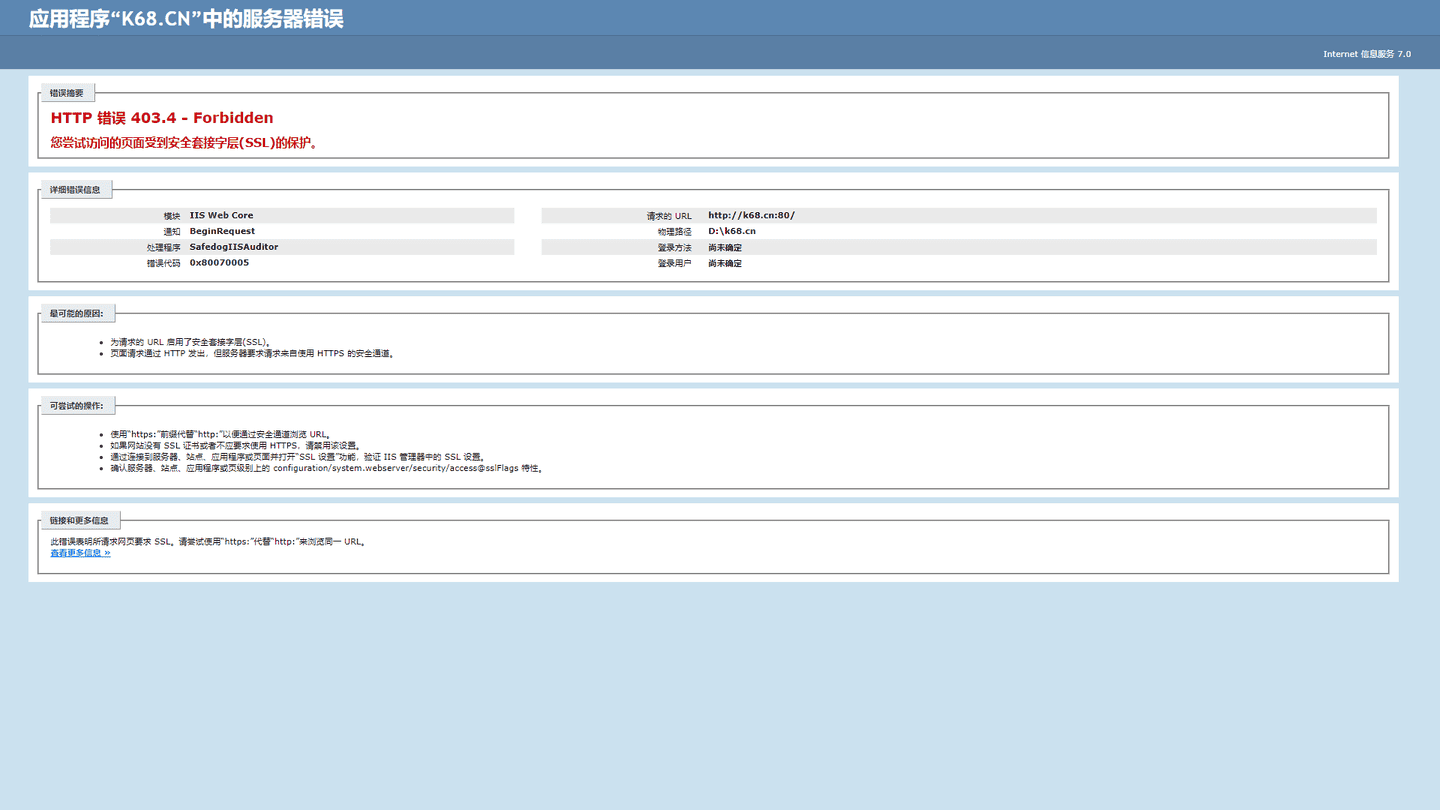The width and height of the screenshot is (1440, 810).
Task: Select the requested URL http://k68.cn:80/
Action: (752, 215)
